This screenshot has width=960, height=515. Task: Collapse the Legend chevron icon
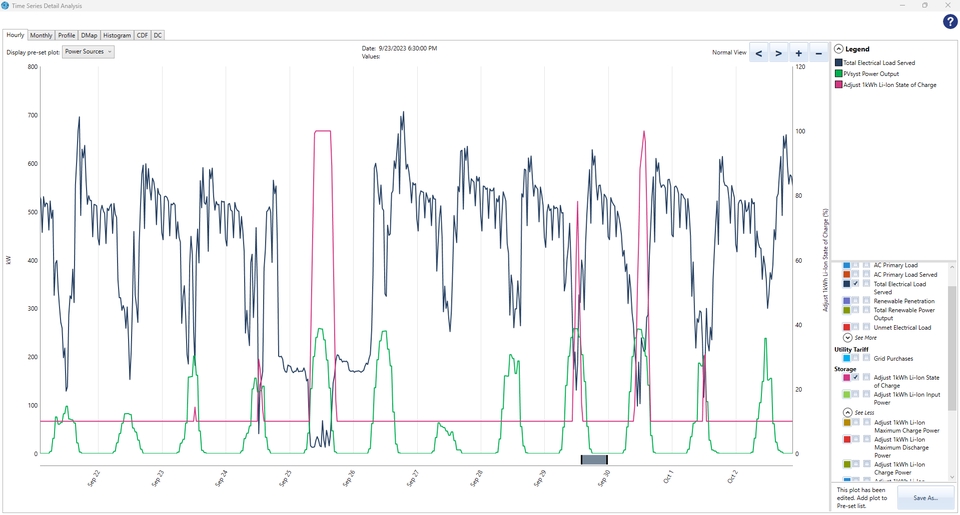click(839, 49)
